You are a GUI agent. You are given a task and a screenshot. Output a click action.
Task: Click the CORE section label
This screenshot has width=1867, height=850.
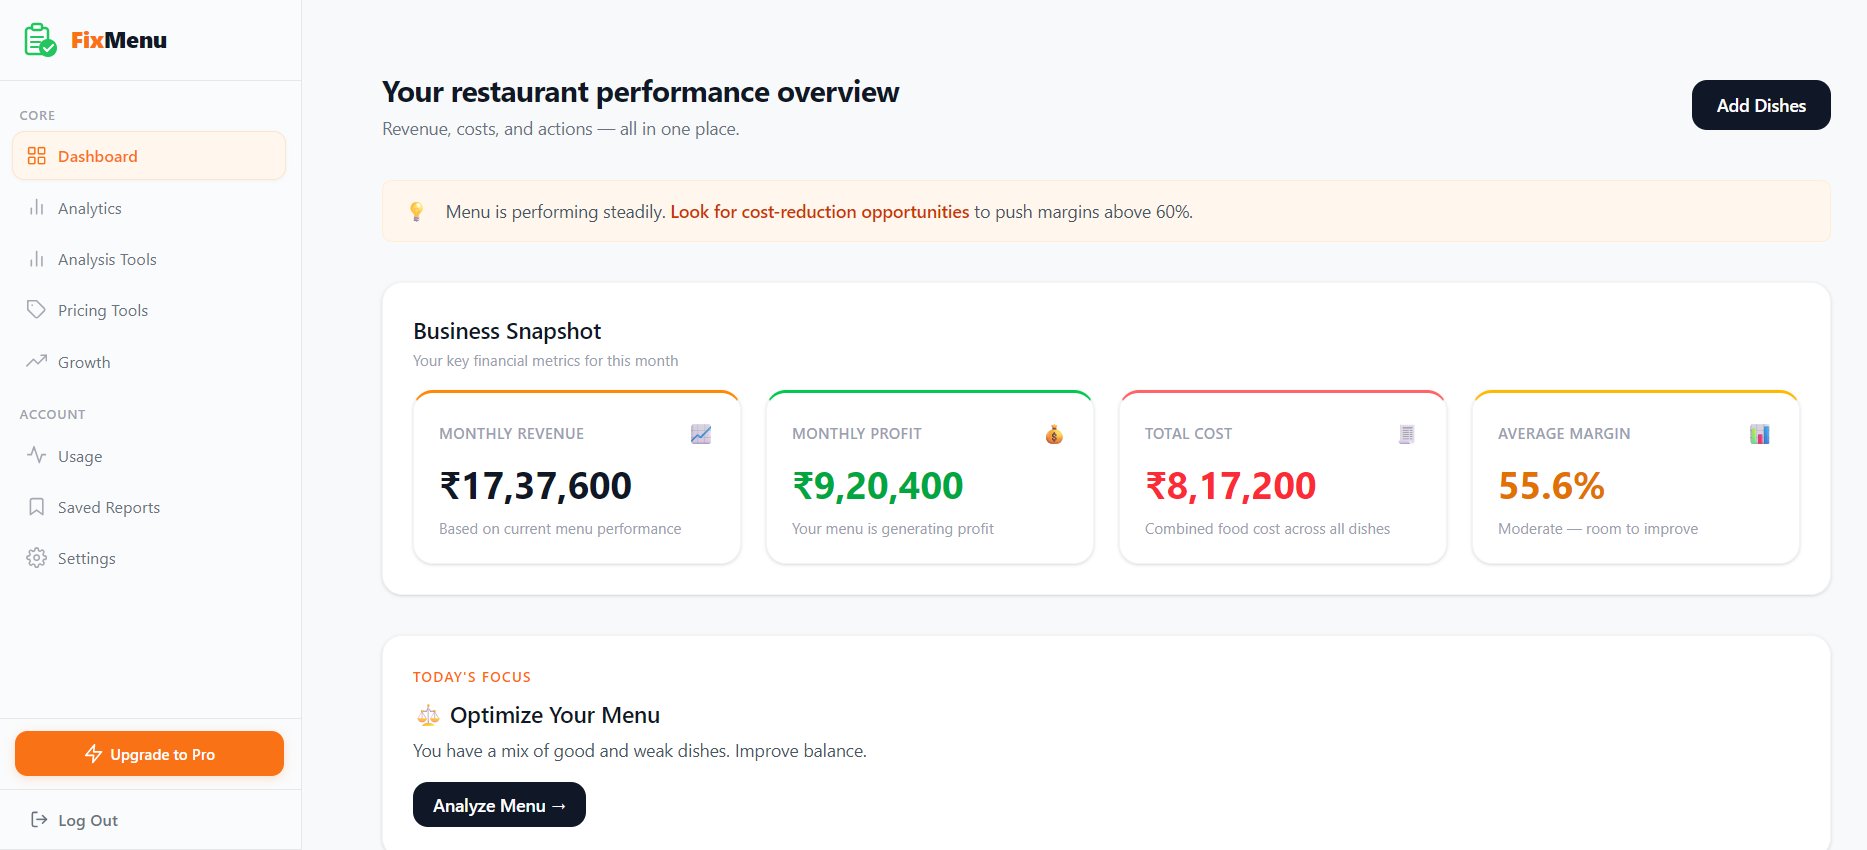click(38, 116)
